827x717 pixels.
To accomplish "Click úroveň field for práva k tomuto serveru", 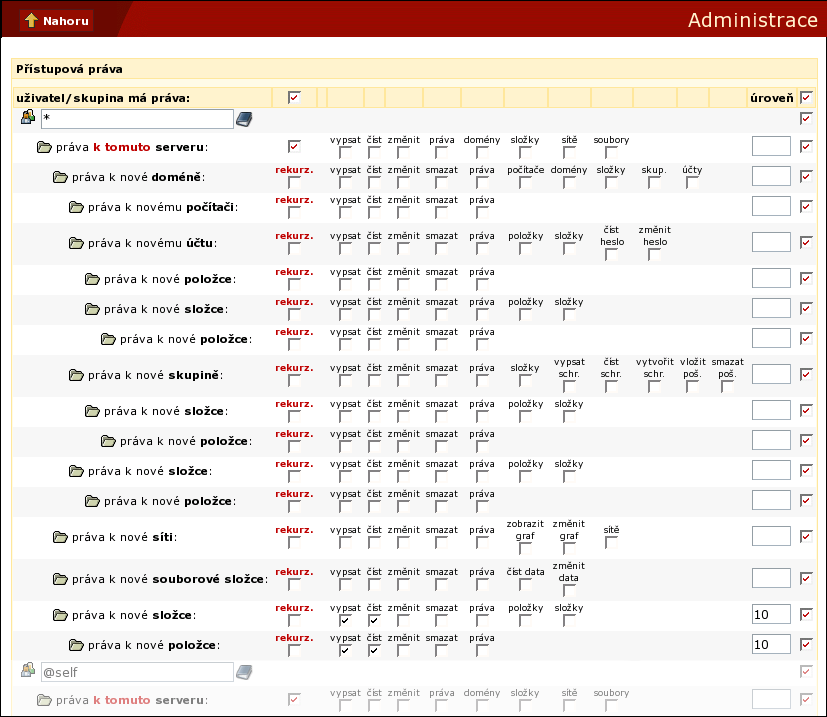I will click(771, 147).
